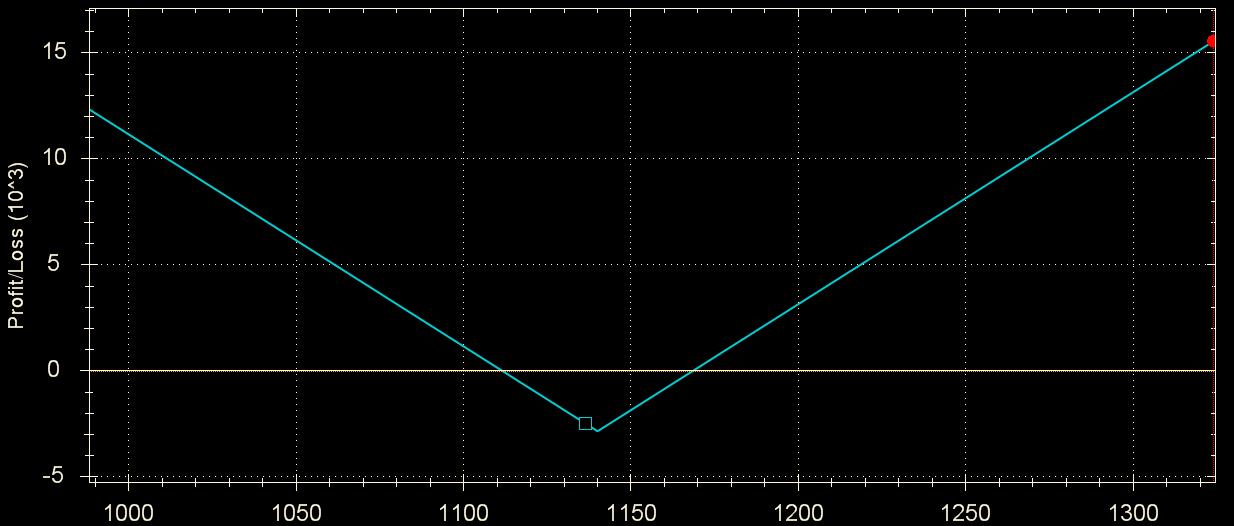Click the red dot at the line's end

coord(1212,41)
